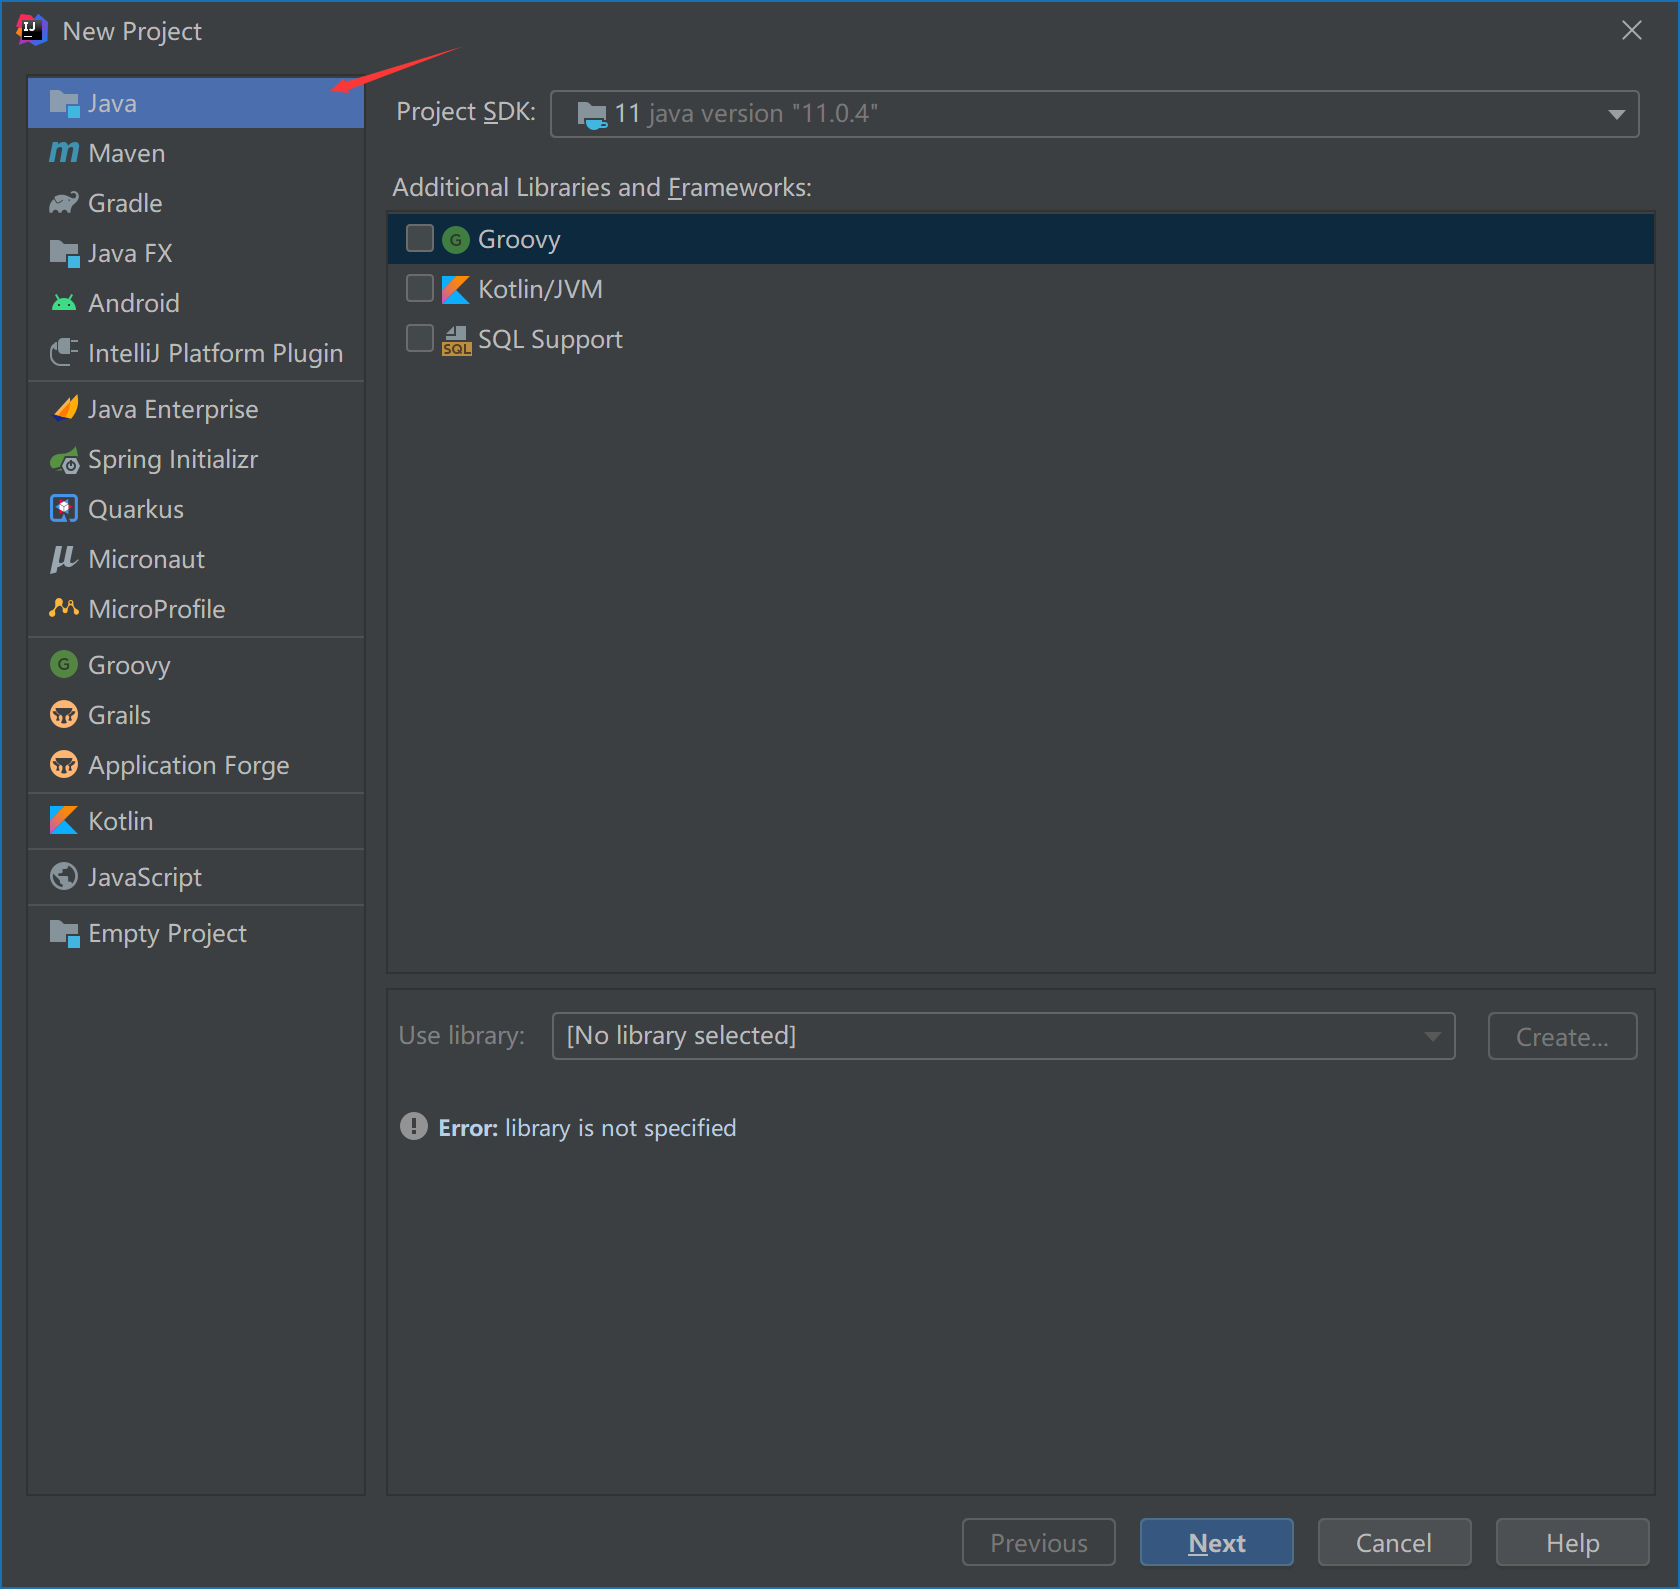
Task: Select Grails label in the list
Action: point(119,715)
